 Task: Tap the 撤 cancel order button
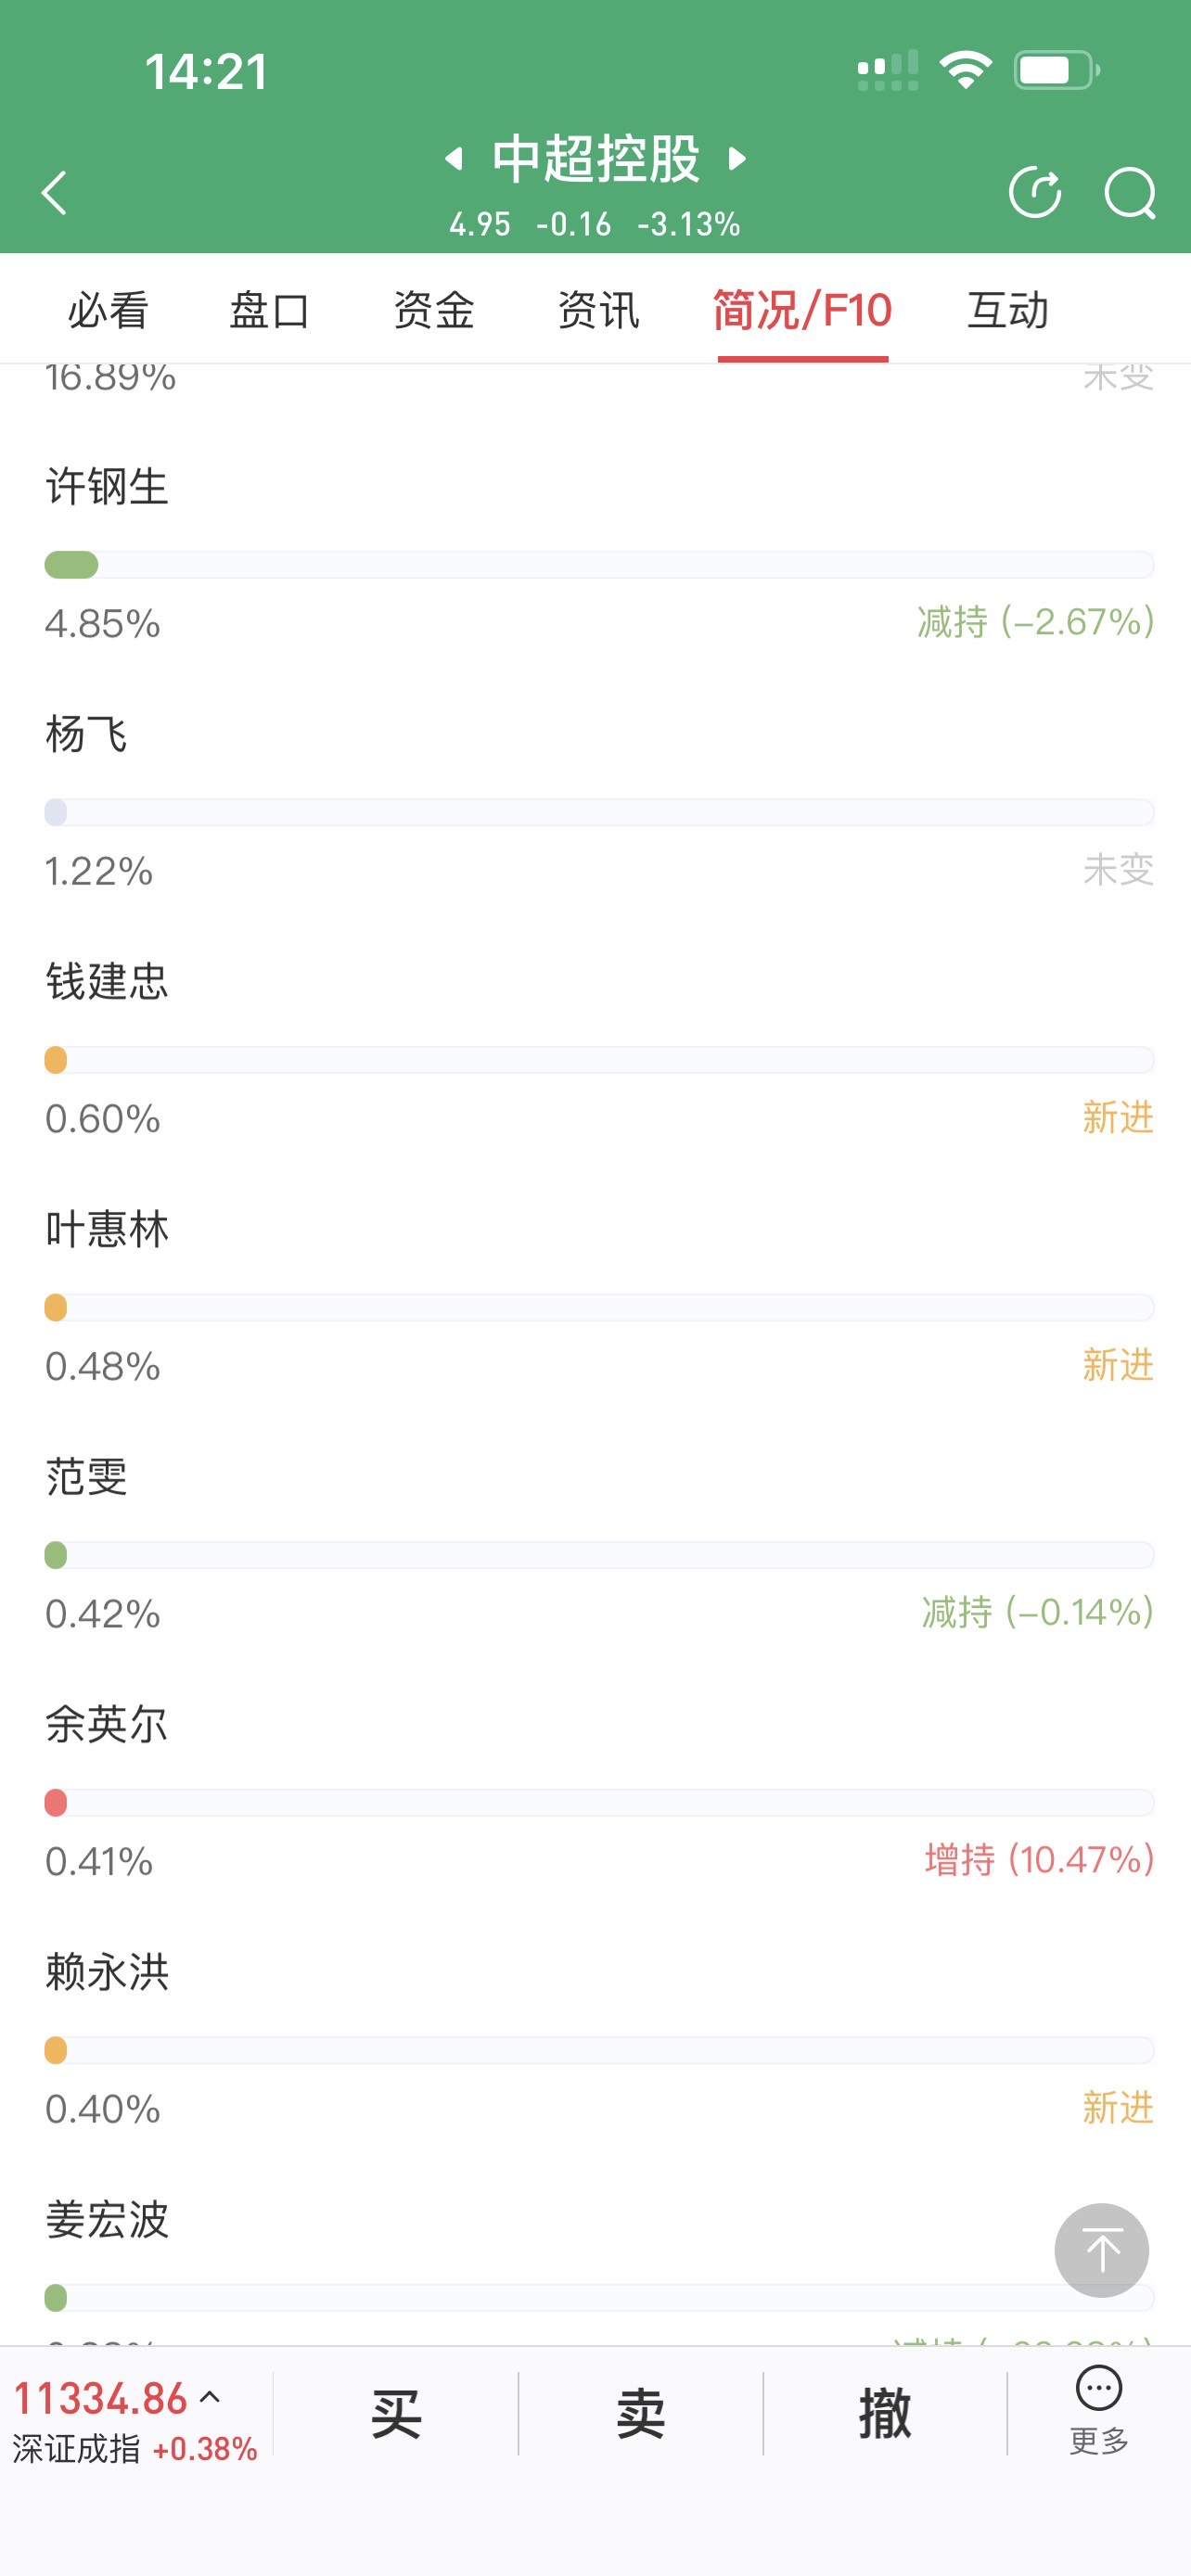pos(885,2413)
